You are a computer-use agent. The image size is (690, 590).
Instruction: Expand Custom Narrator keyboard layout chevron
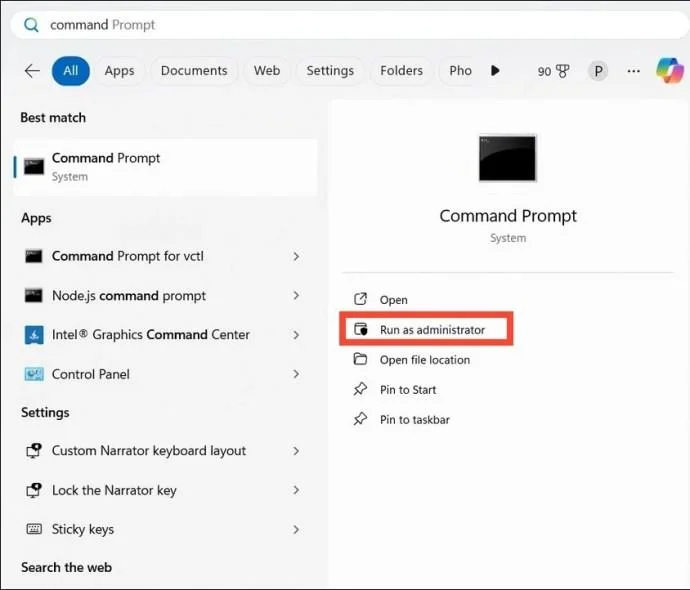296,451
